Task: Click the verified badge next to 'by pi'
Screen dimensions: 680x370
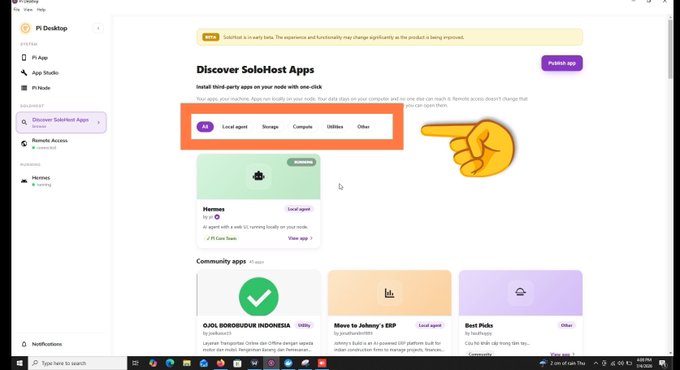Action: click(217, 217)
